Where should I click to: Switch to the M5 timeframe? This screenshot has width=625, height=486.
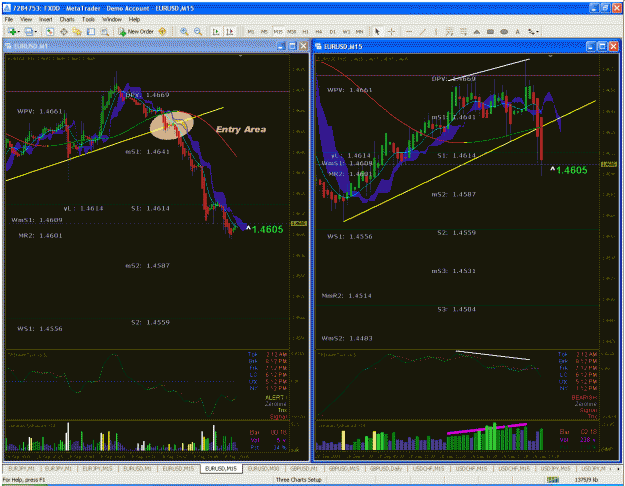click(264, 31)
